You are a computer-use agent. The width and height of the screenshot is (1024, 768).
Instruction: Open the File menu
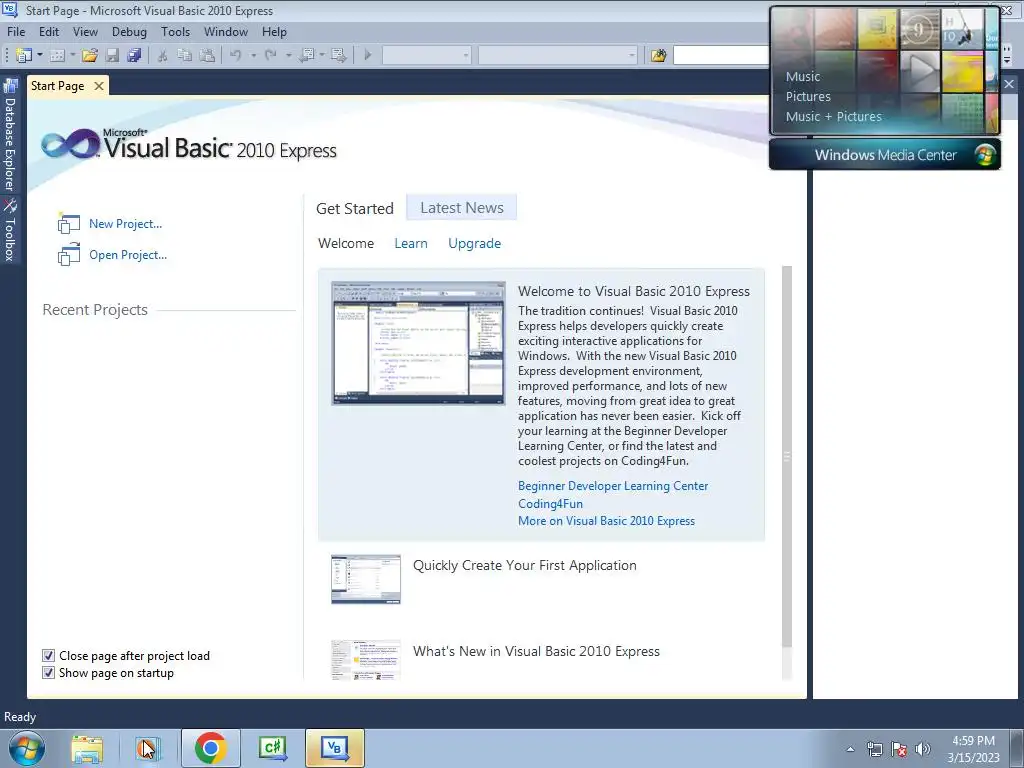click(16, 31)
